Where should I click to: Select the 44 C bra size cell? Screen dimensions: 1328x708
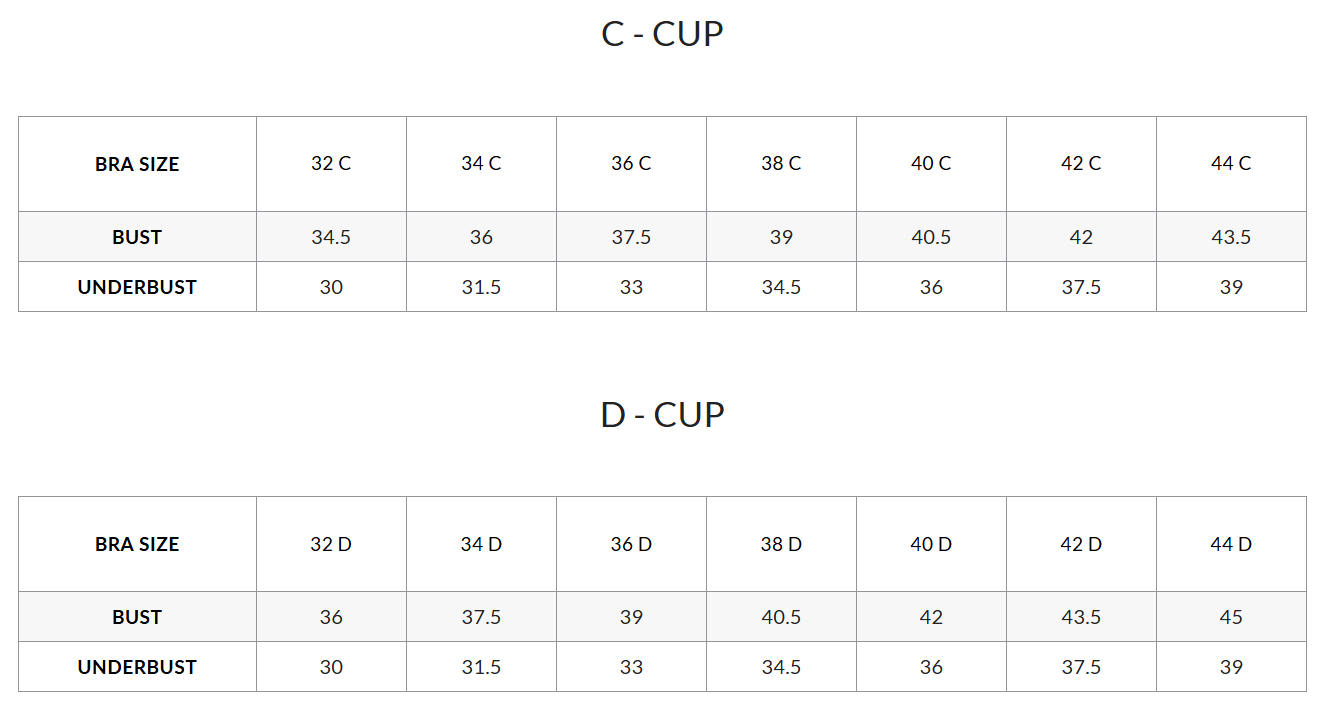pyautogui.click(x=1231, y=164)
